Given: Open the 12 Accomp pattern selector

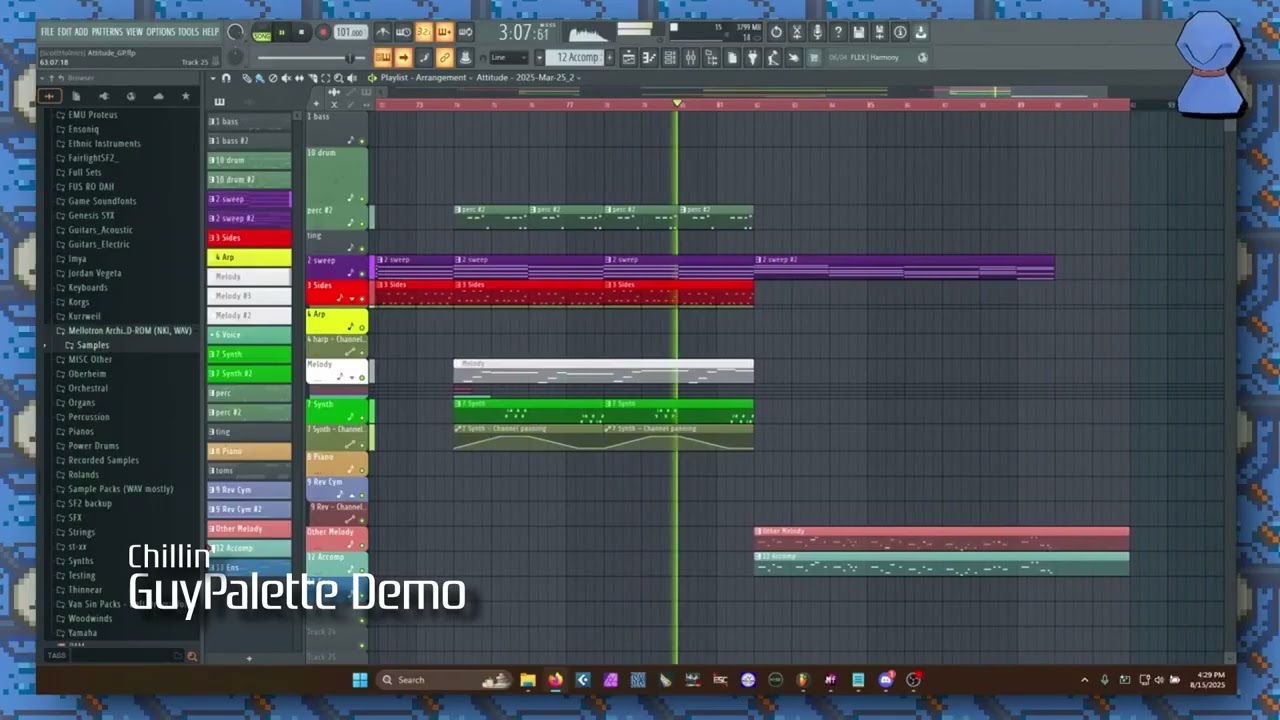Looking at the screenshot, I should click(x=577, y=57).
